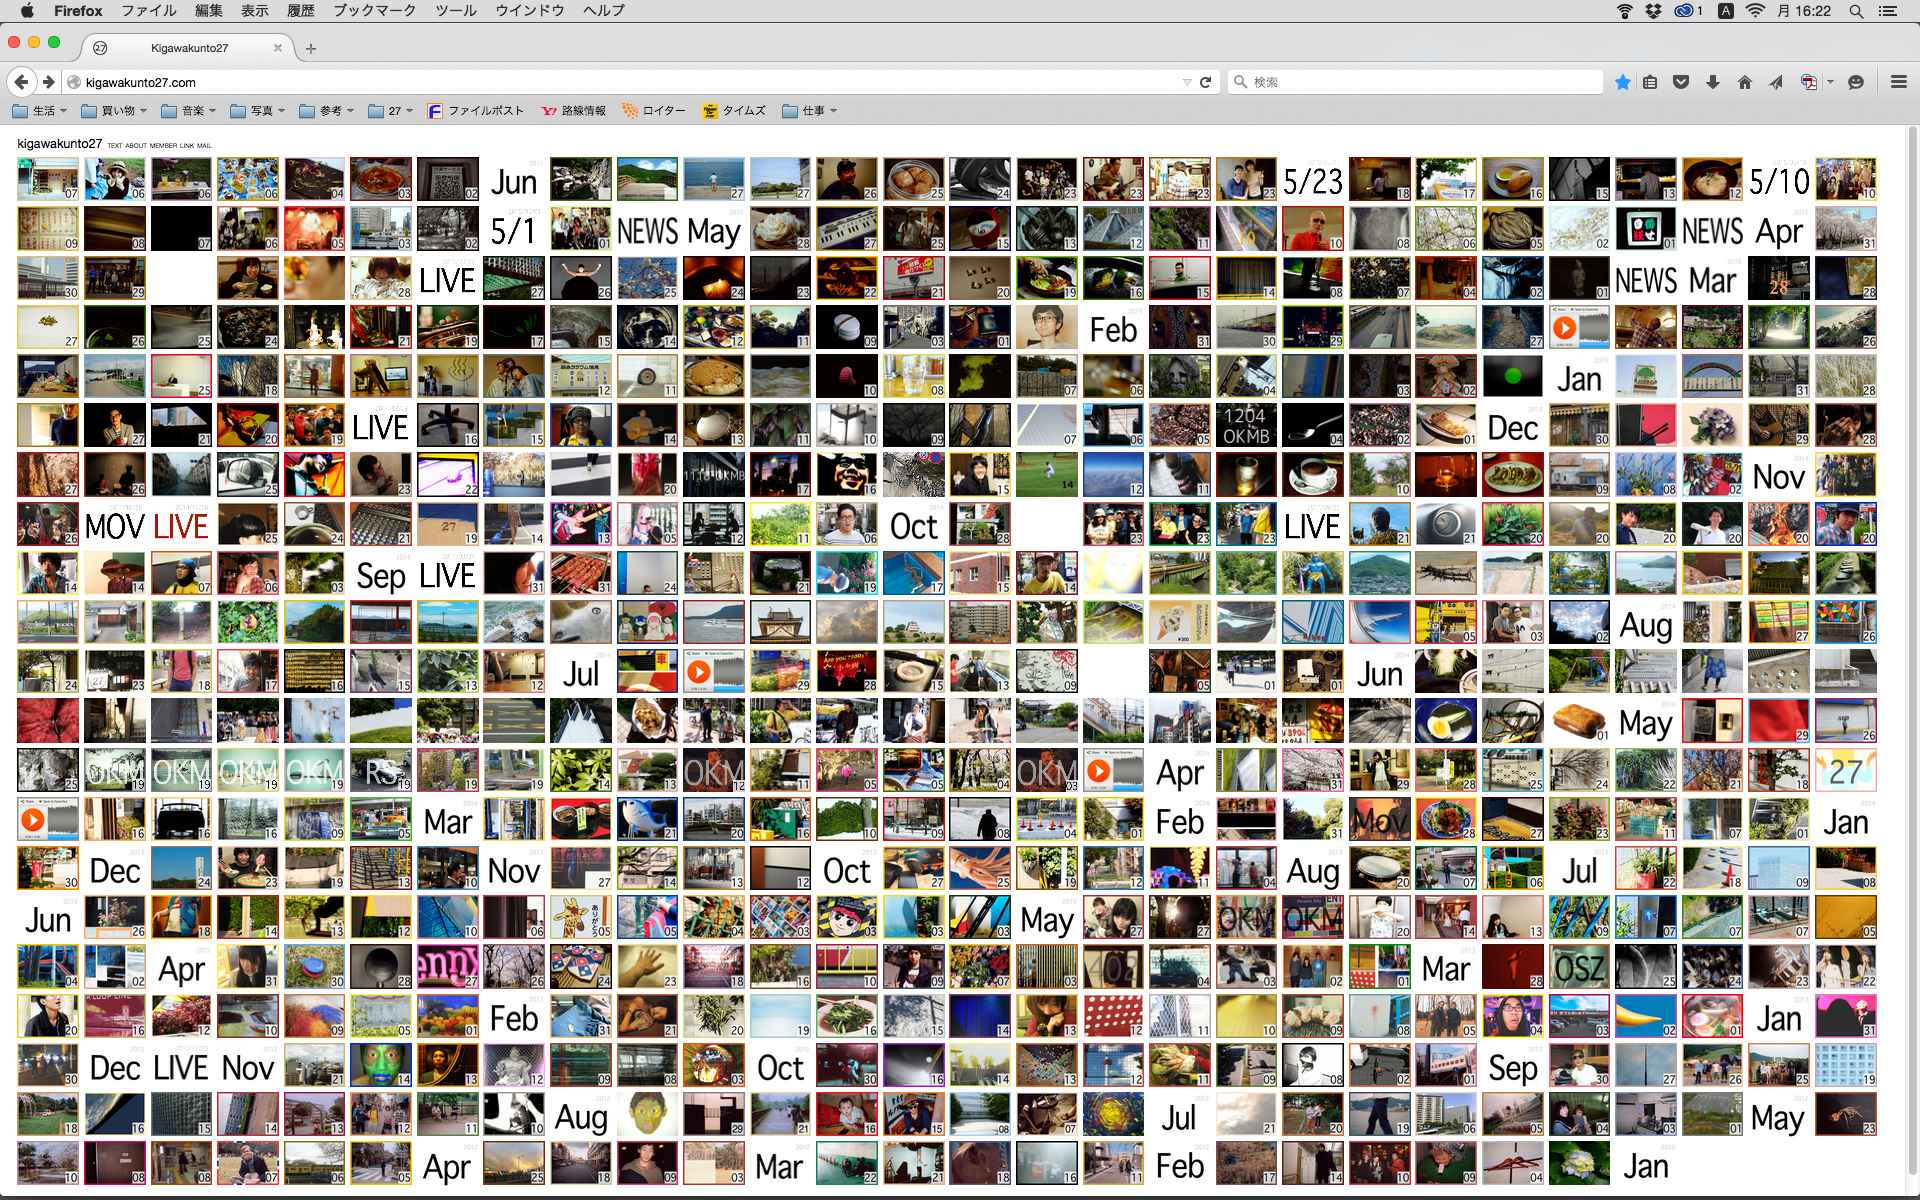1920x1200 pixels.
Task: Open the bookmarks list icon
Action: click(1650, 82)
